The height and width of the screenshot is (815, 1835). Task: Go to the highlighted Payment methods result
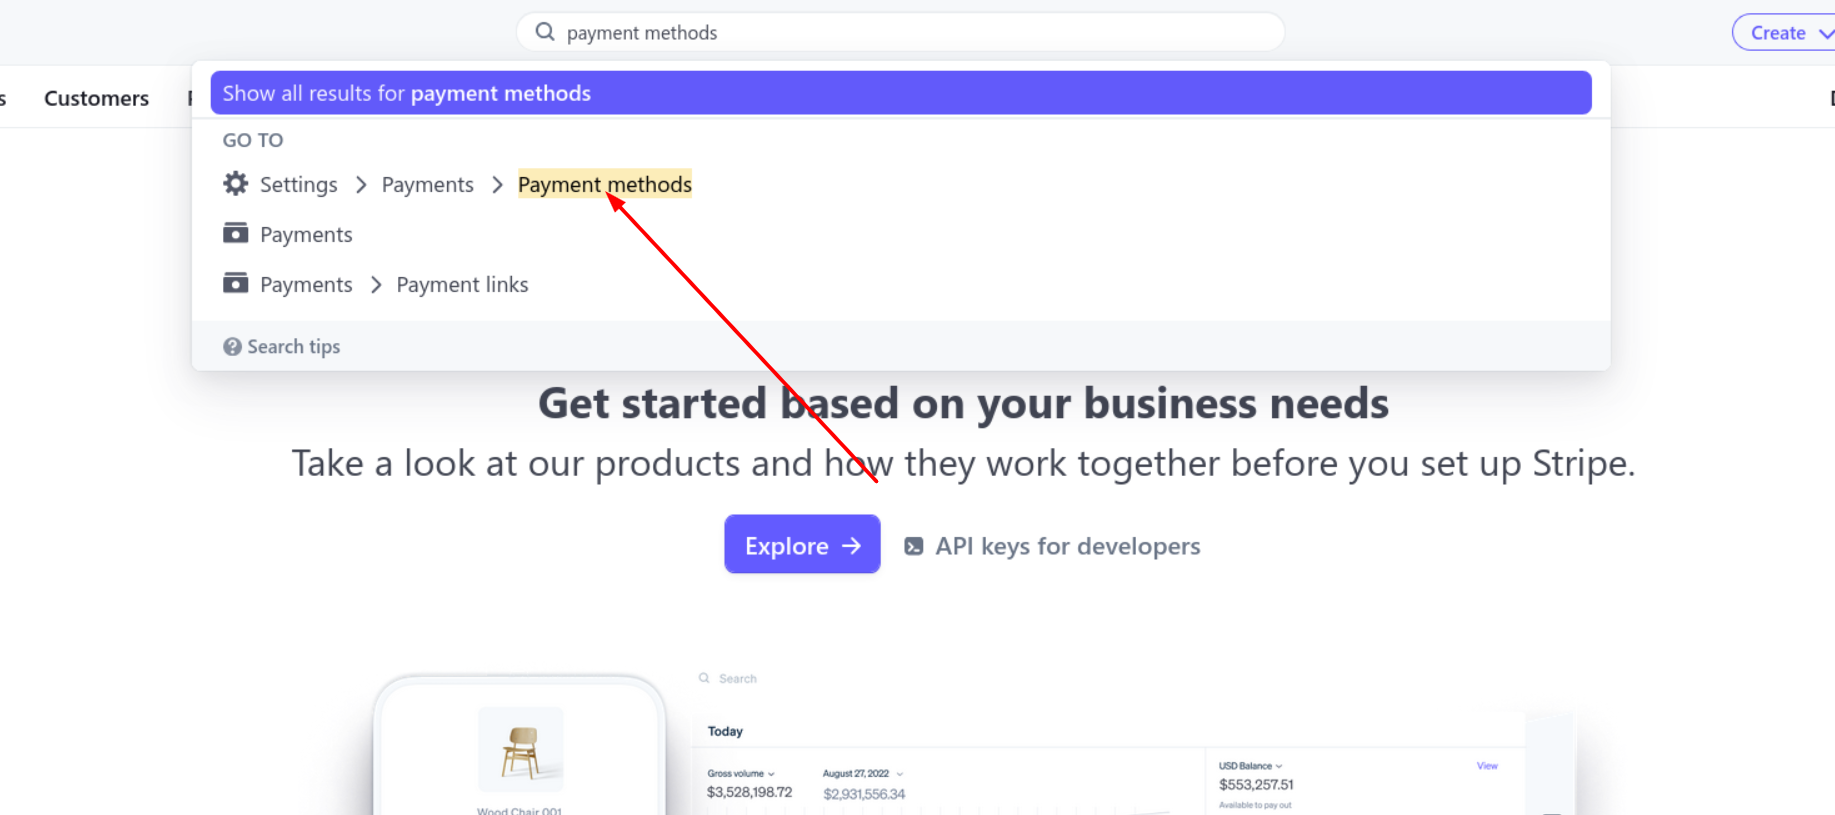click(604, 184)
